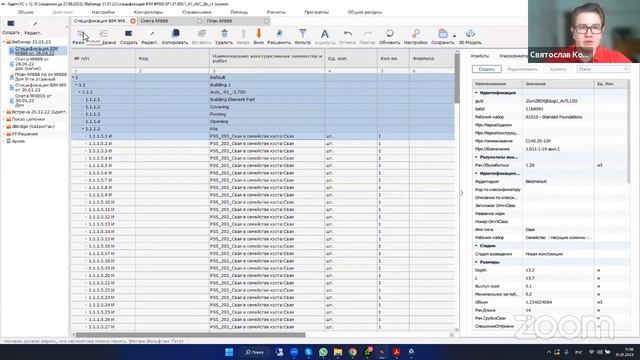Open the Сохранить dropdown arrow

pyautogui.click(x=454, y=36)
